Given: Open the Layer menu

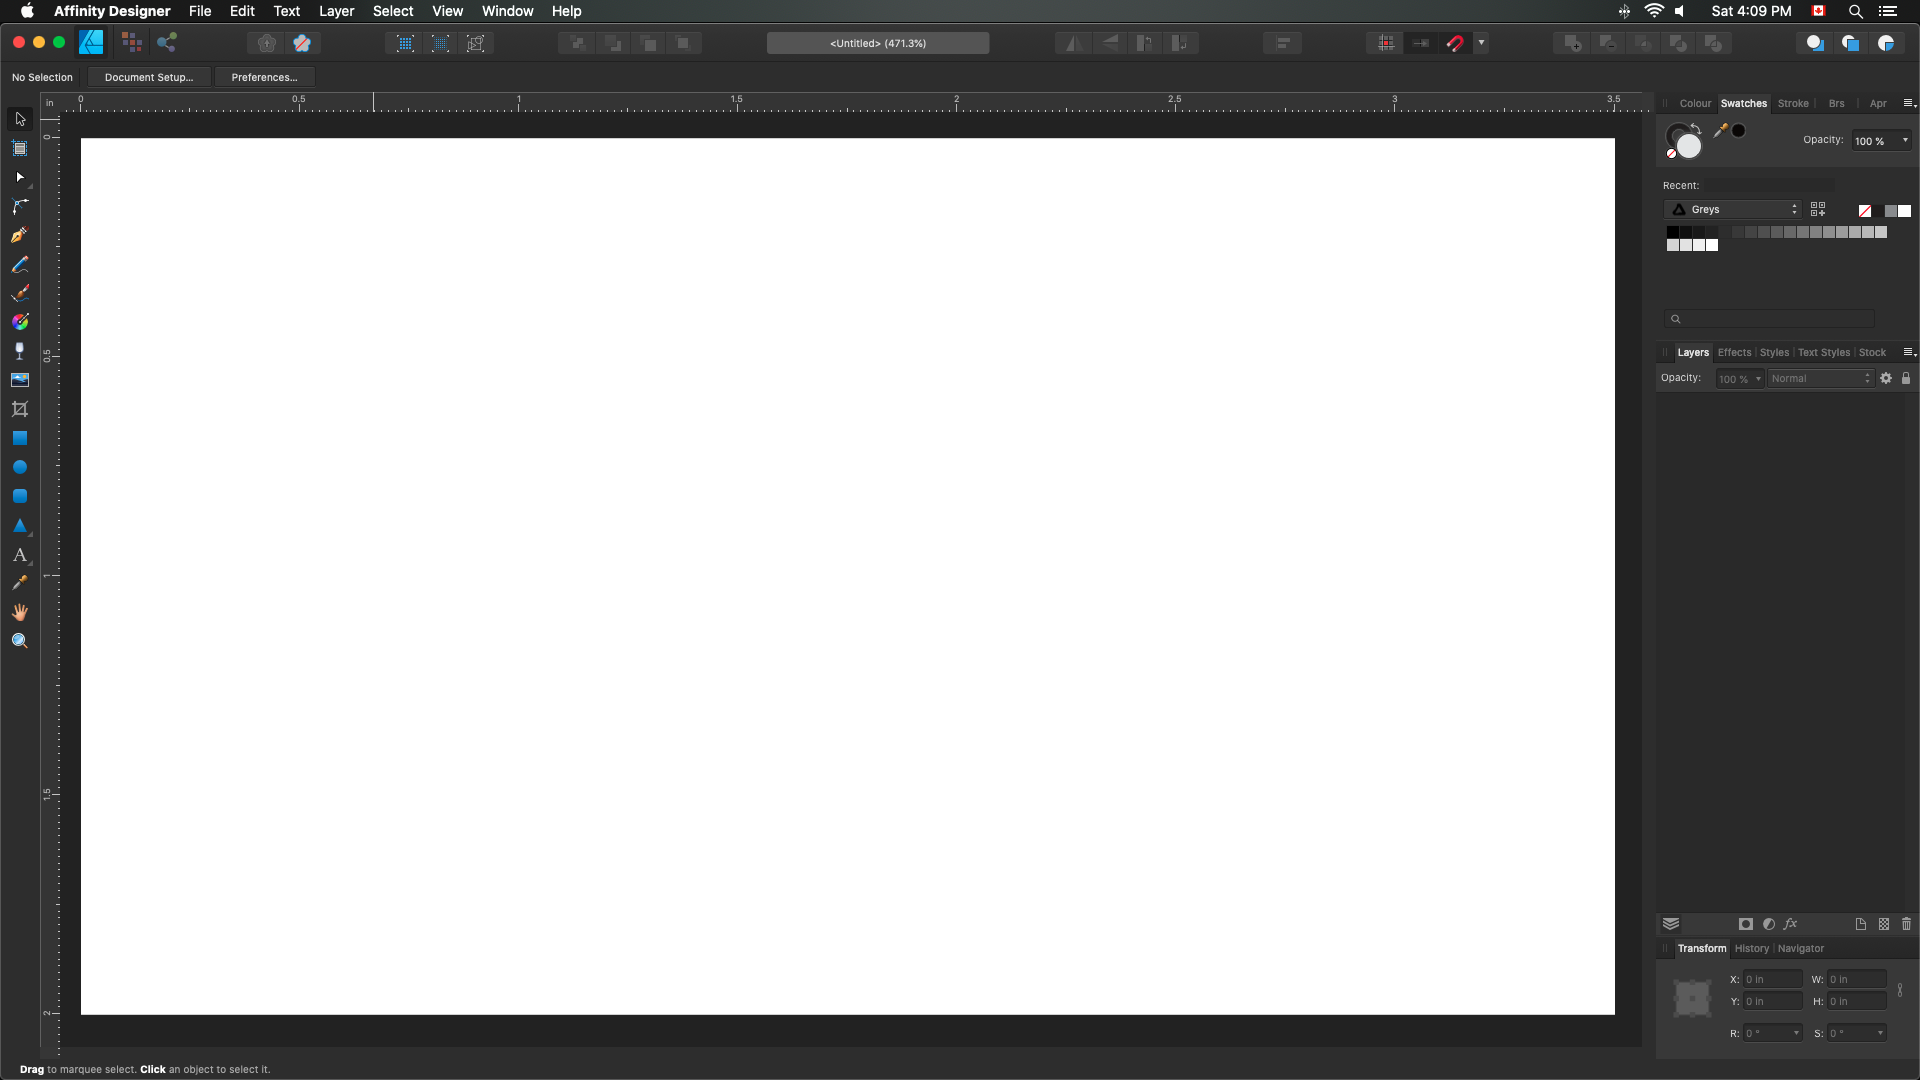Looking at the screenshot, I should (x=336, y=11).
